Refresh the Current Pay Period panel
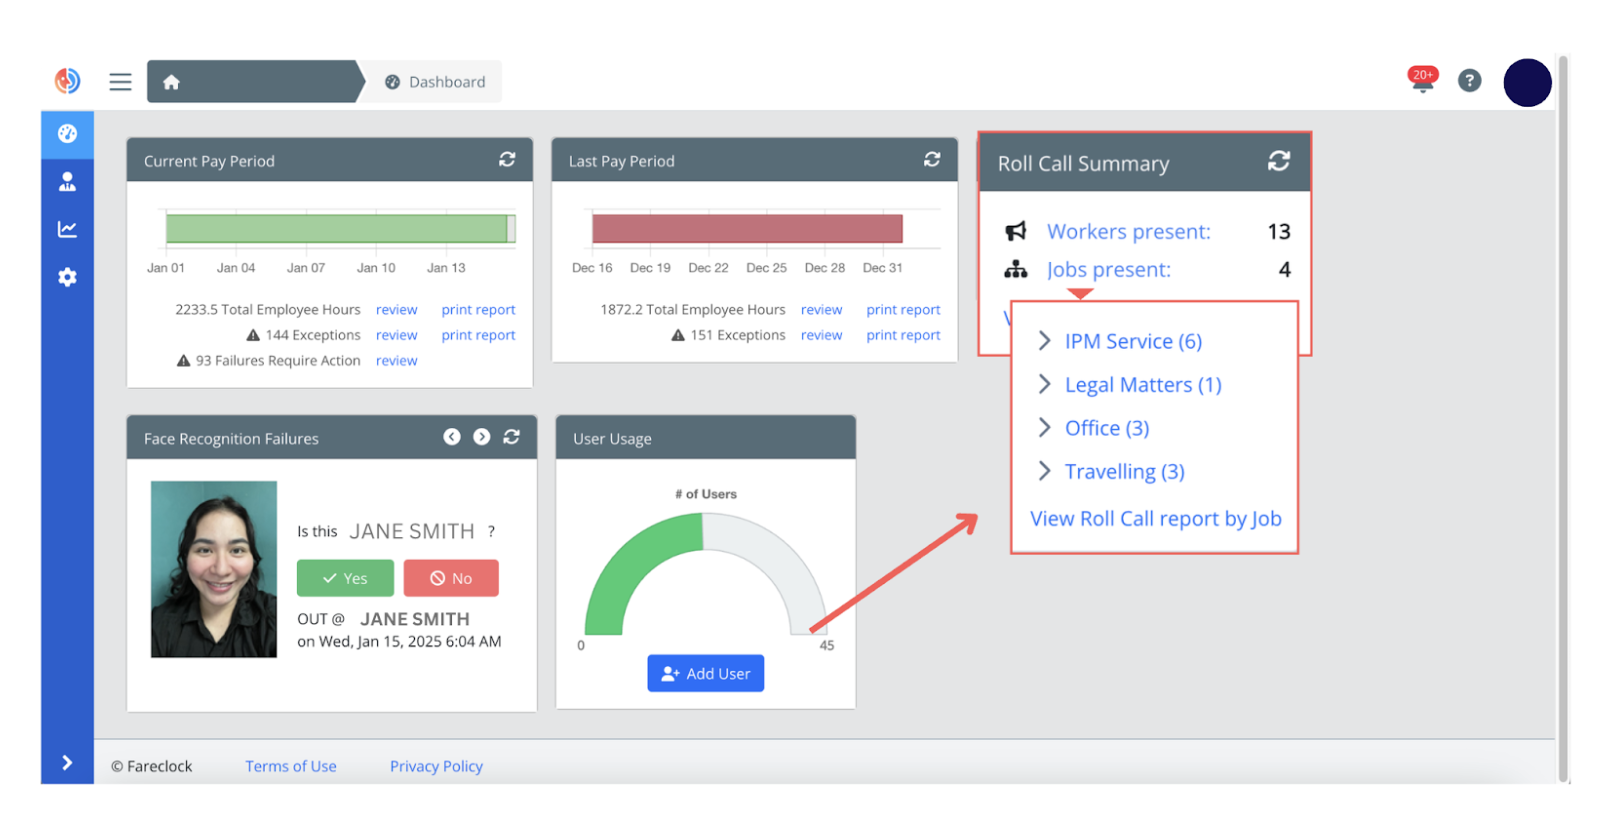The width and height of the screenshot is (1600, 814). pyautogui.click(x=507, y=160)
